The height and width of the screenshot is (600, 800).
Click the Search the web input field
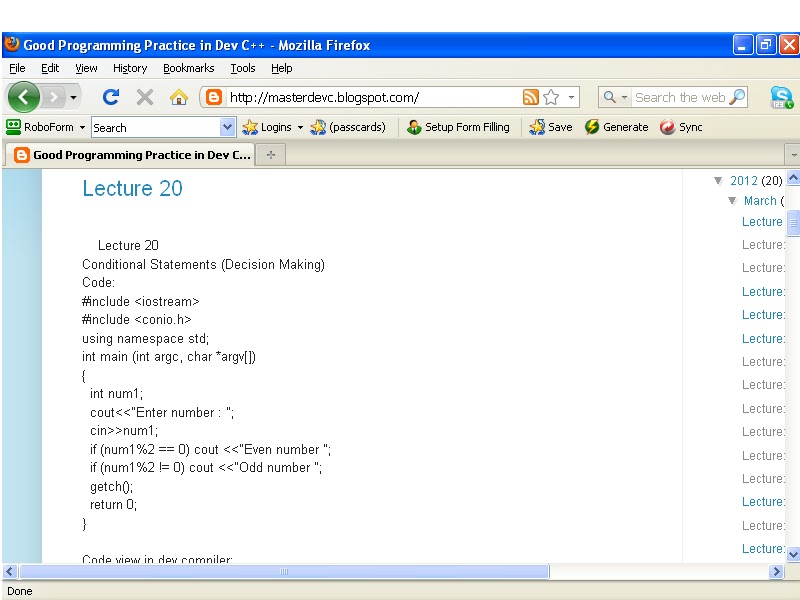click(680, 97)
